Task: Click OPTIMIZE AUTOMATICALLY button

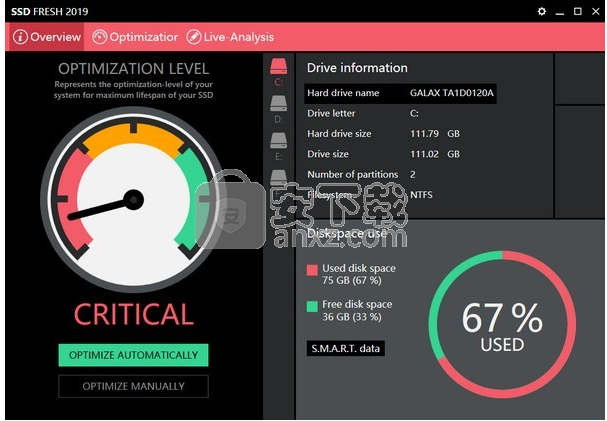Action: (x=134, y=355)
